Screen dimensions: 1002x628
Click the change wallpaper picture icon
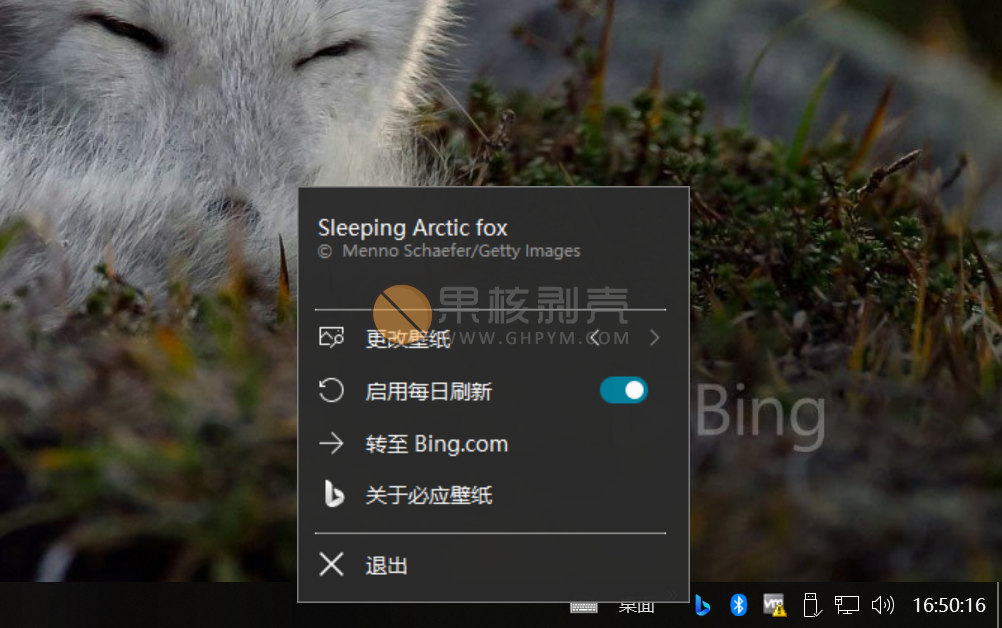click(331, 338)
